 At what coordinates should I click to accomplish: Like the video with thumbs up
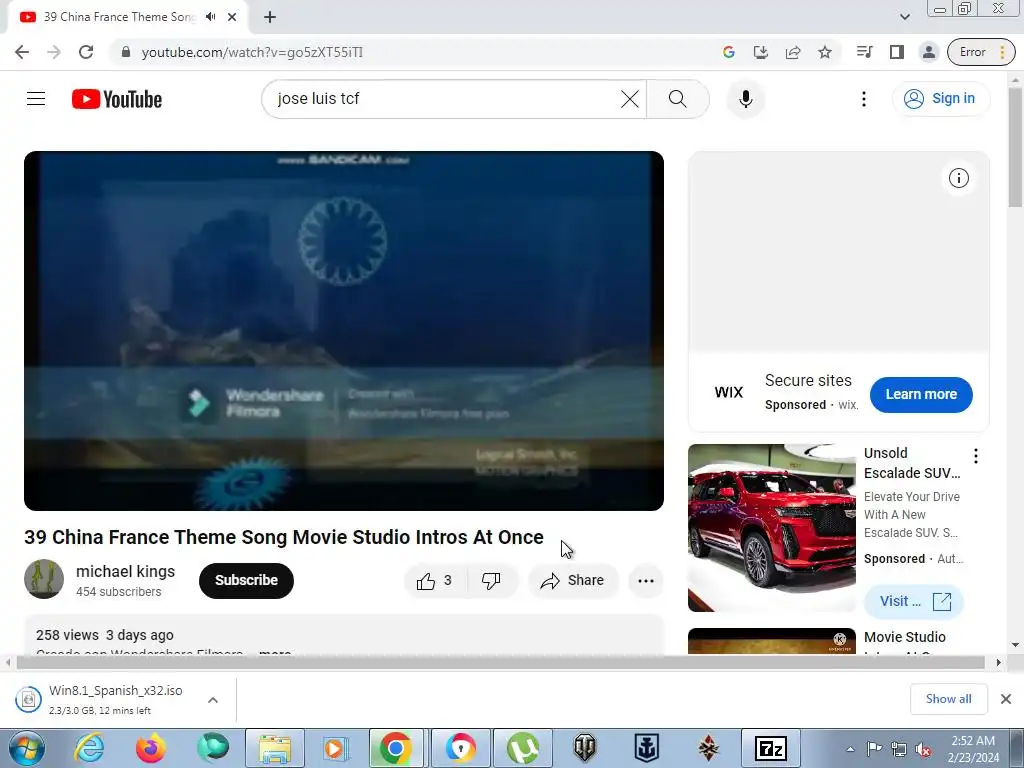coord(436,581)
